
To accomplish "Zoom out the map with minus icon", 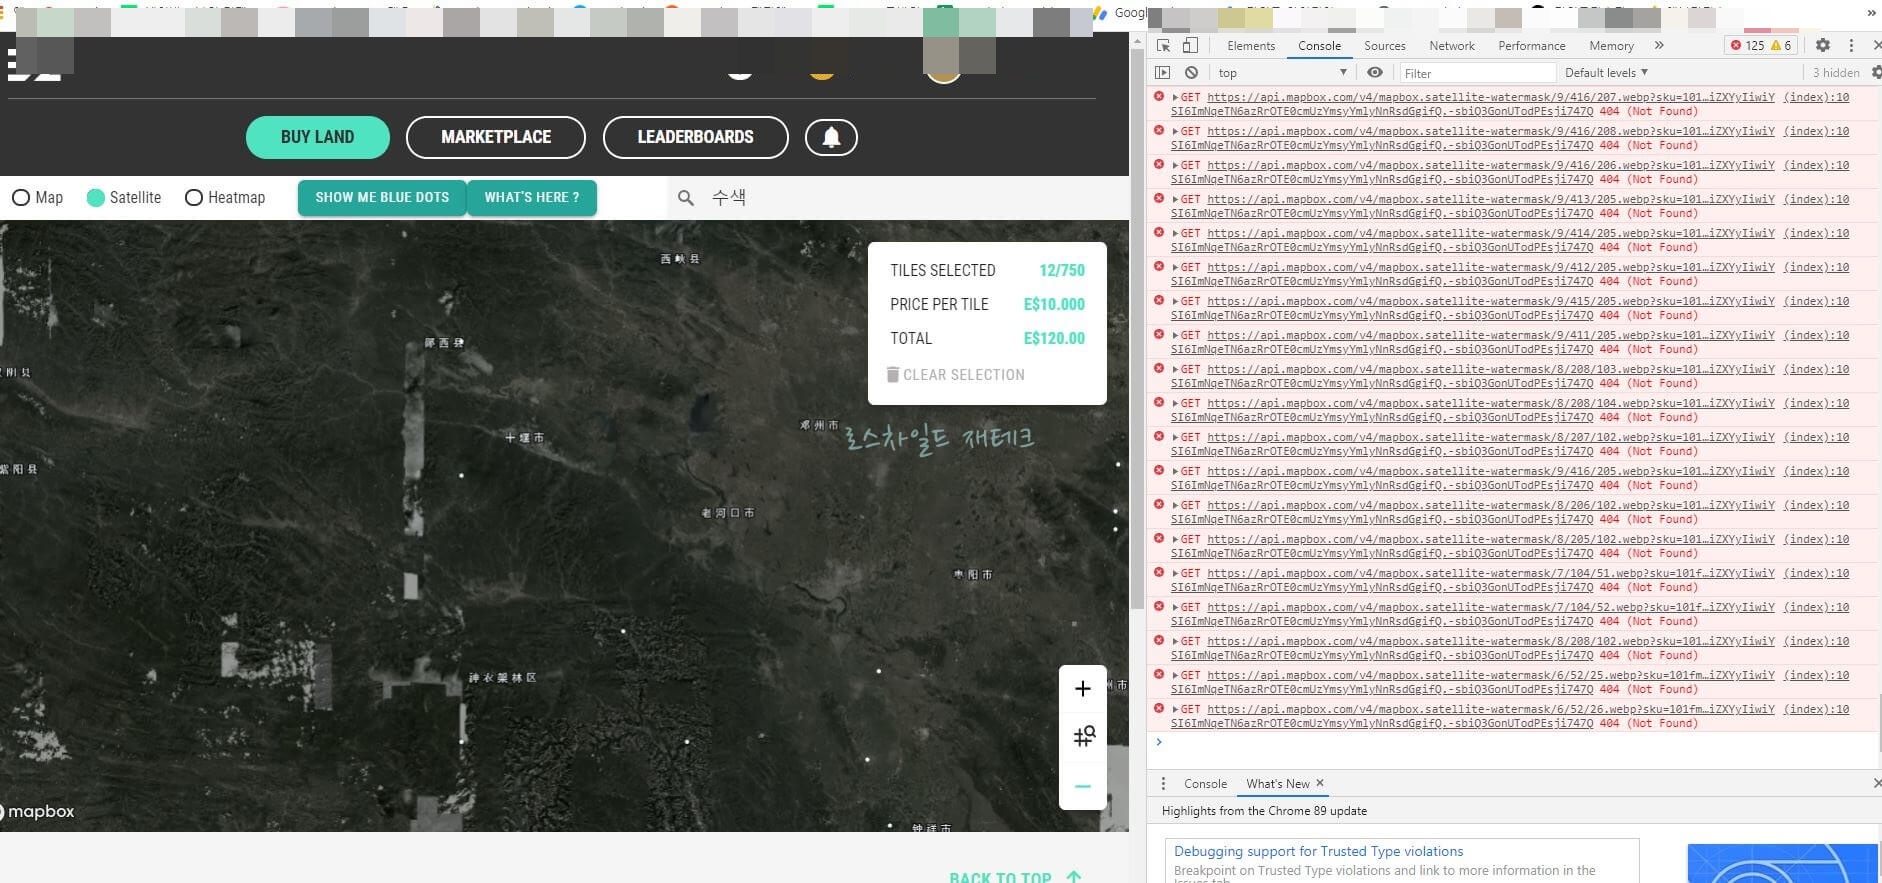I will pyautogui.click(x=1082, y=786).
